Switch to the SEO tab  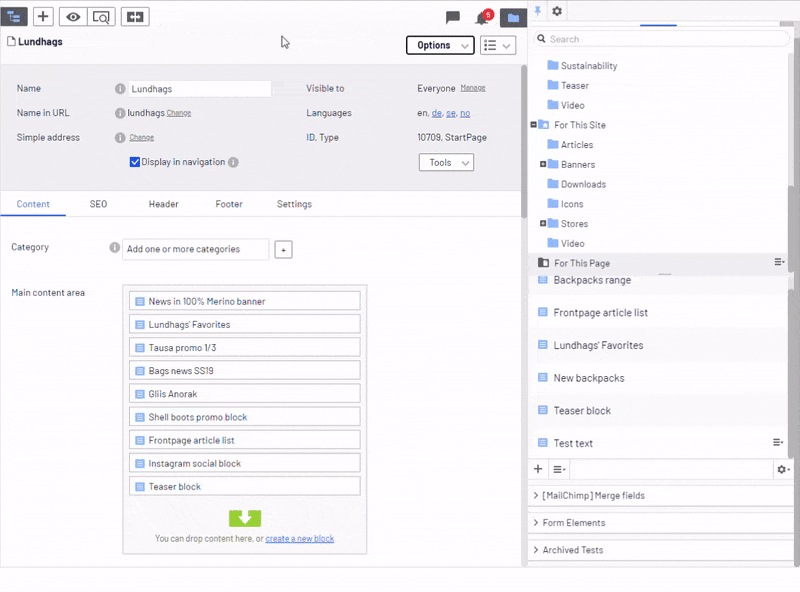[x=98, y=204]
